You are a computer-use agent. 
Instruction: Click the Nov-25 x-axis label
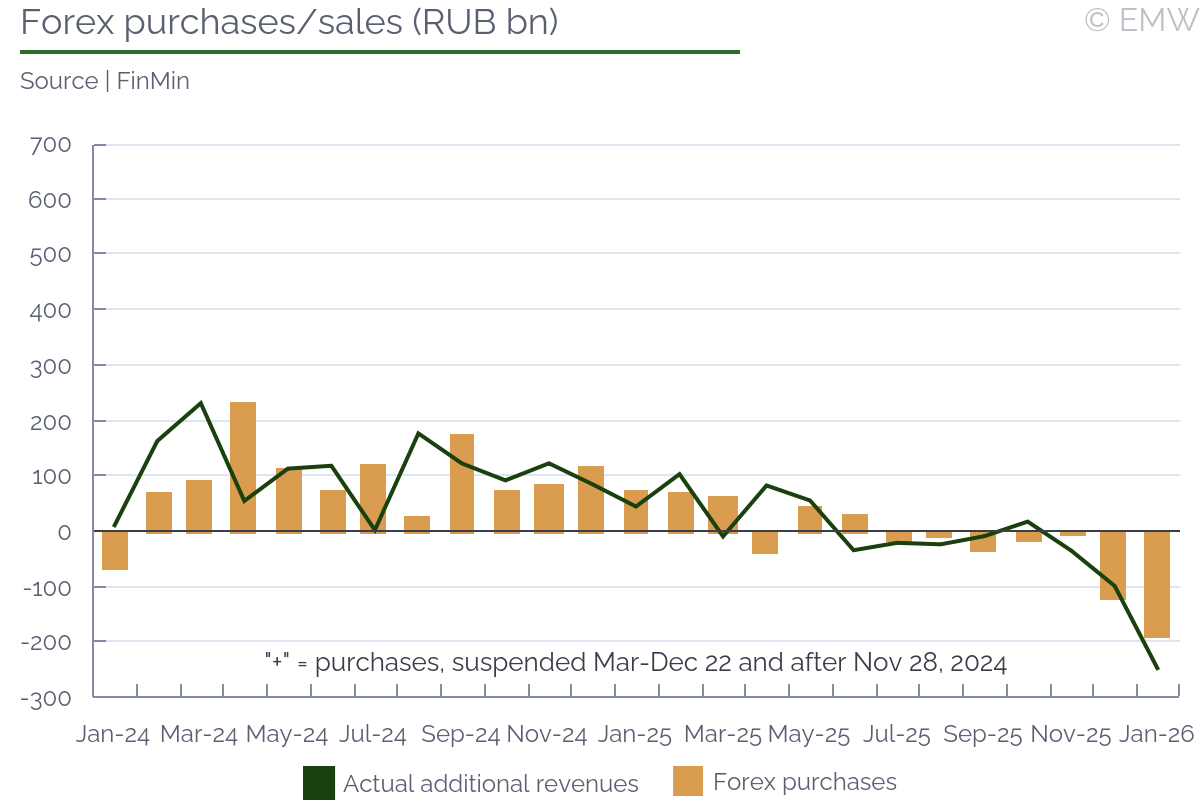click(x=1070, y=734)
